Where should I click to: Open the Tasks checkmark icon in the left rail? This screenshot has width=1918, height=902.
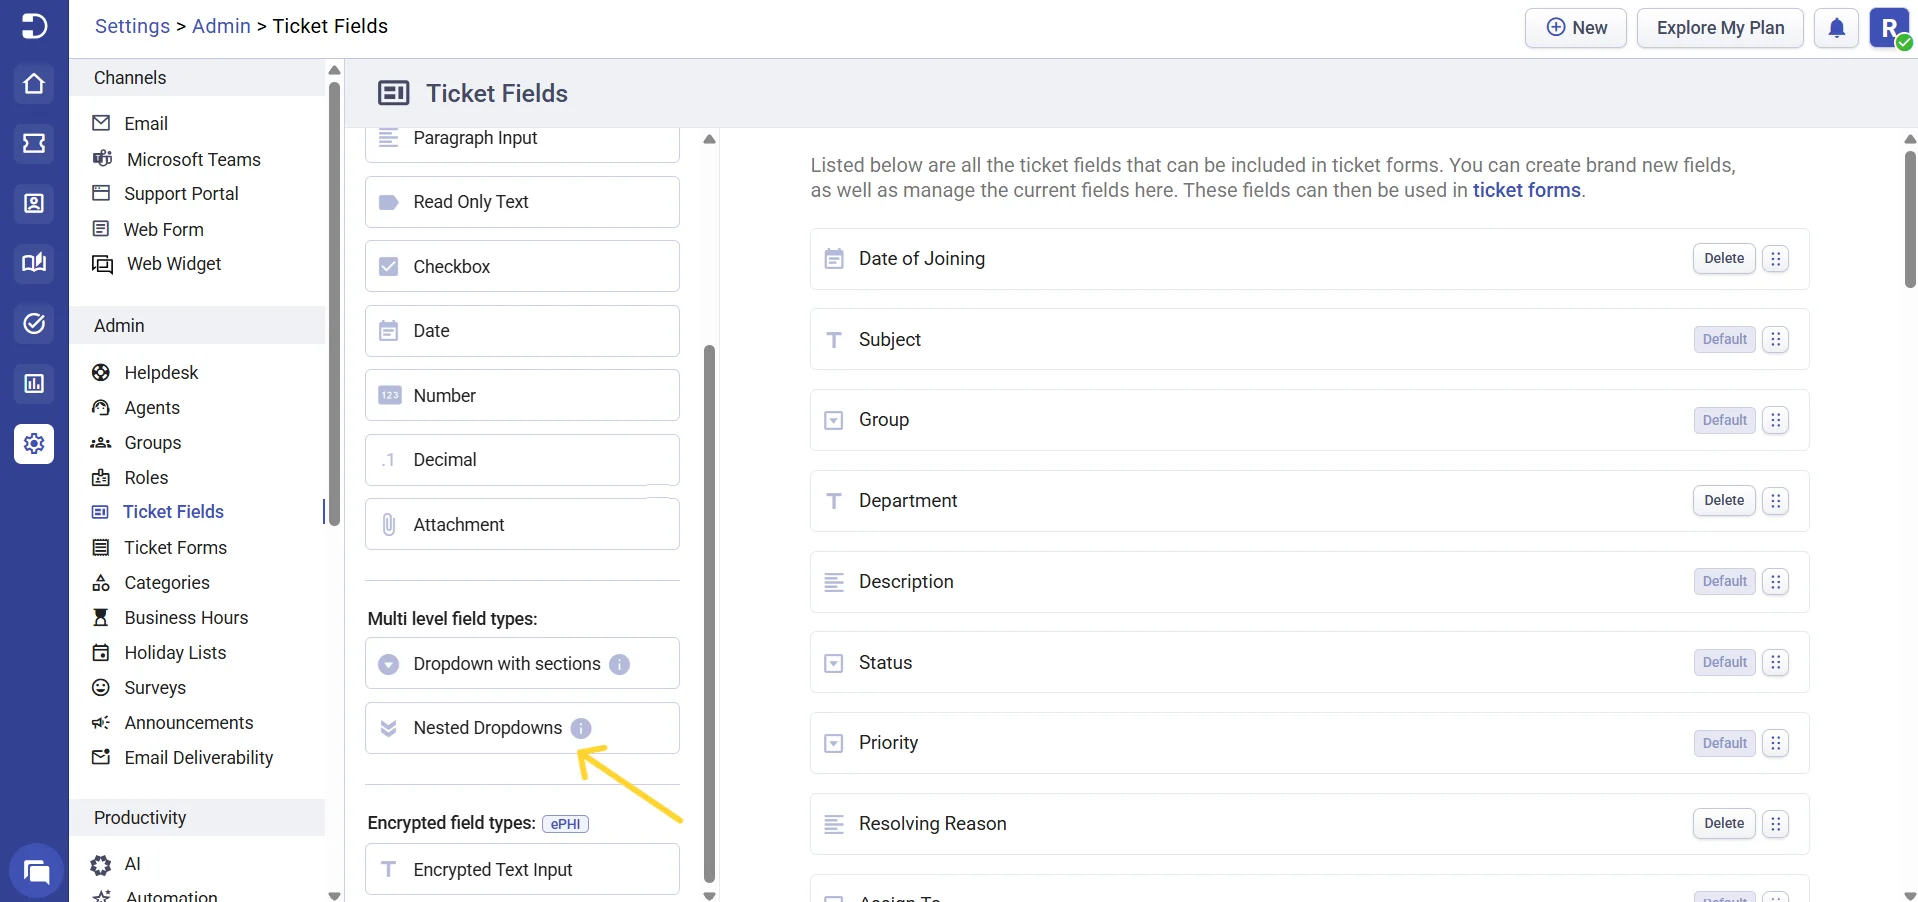pyautogui.click(x=34, y=323)
